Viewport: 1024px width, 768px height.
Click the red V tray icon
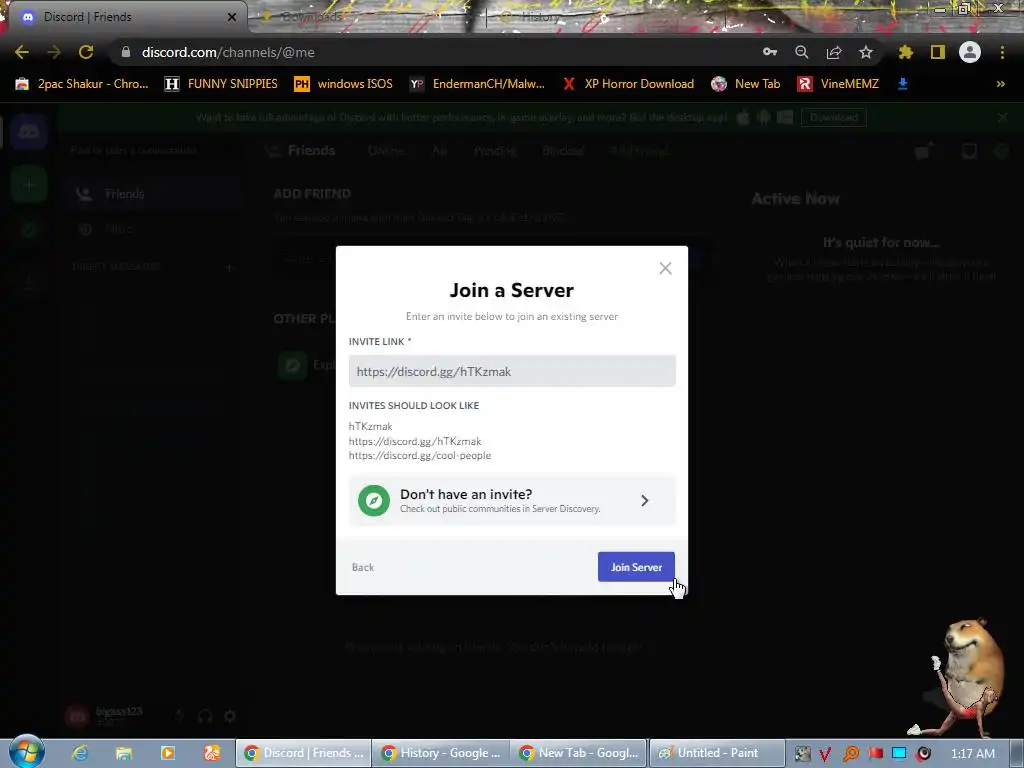(825, 754)
